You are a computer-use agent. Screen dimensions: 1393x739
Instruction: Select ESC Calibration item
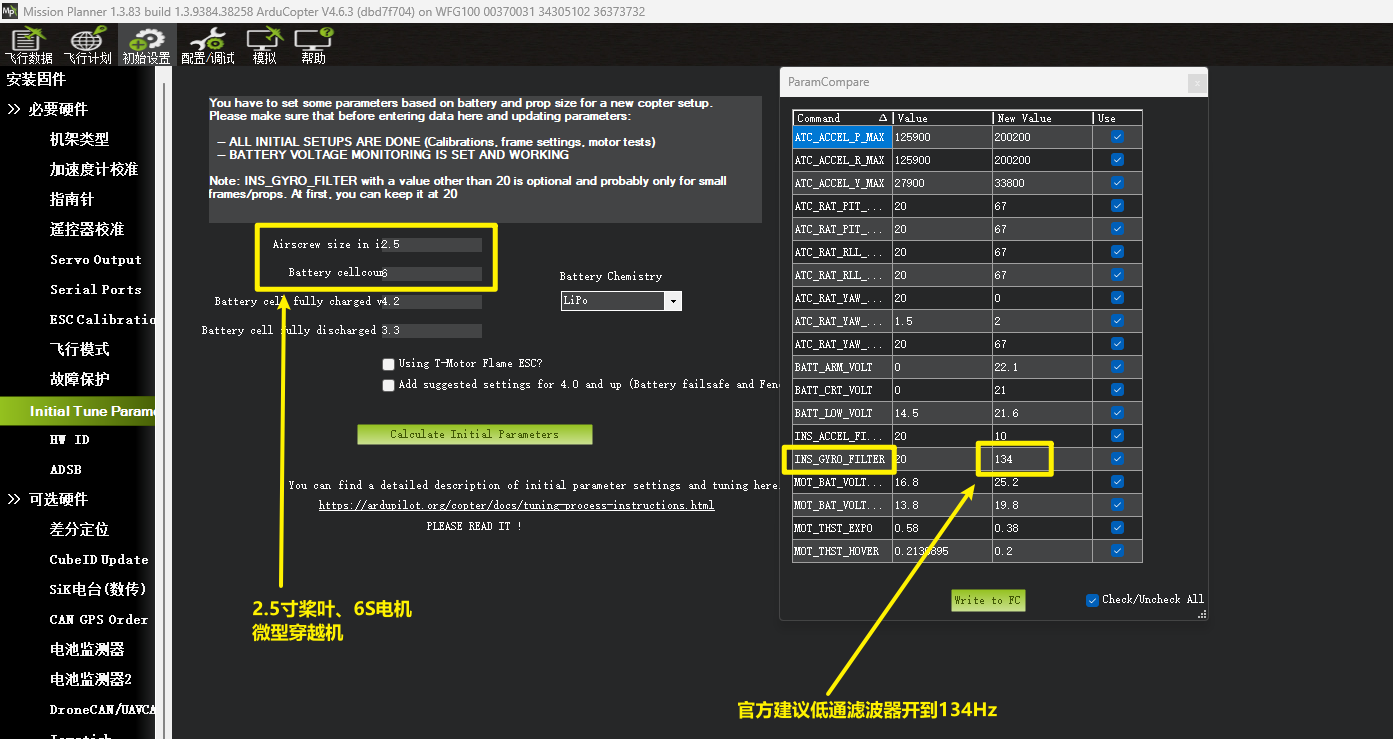pyautogui.click(x=102, y=319)
